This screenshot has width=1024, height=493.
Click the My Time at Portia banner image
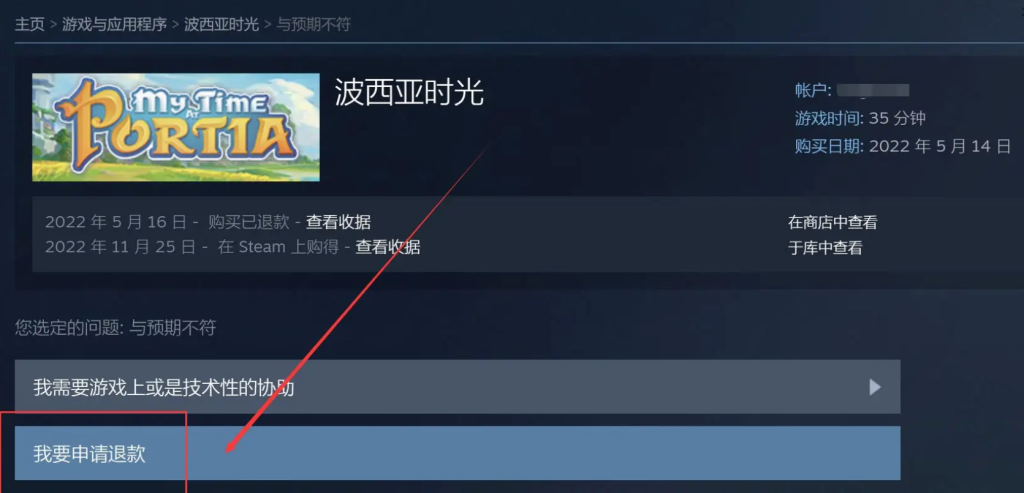(176, 127)
